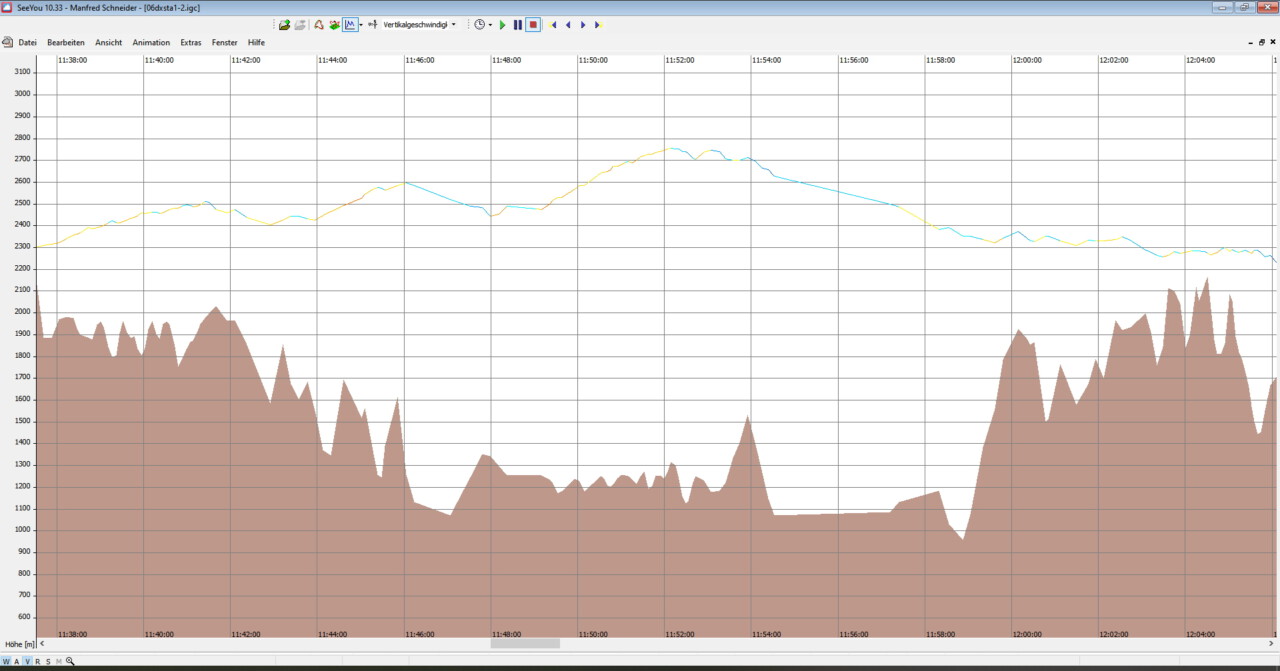Click the magnifier zoom icon in status bar

pos(70,661)
